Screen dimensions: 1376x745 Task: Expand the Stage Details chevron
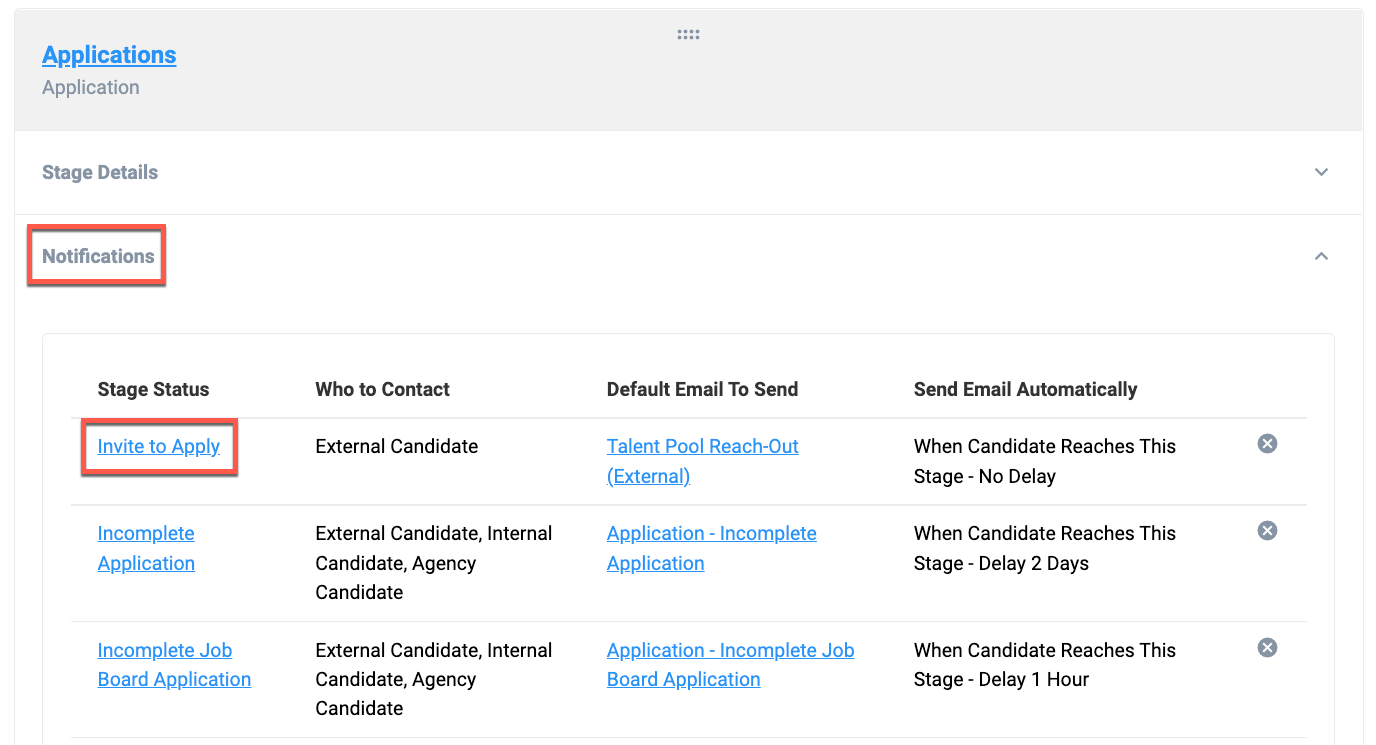(1321, 172)
